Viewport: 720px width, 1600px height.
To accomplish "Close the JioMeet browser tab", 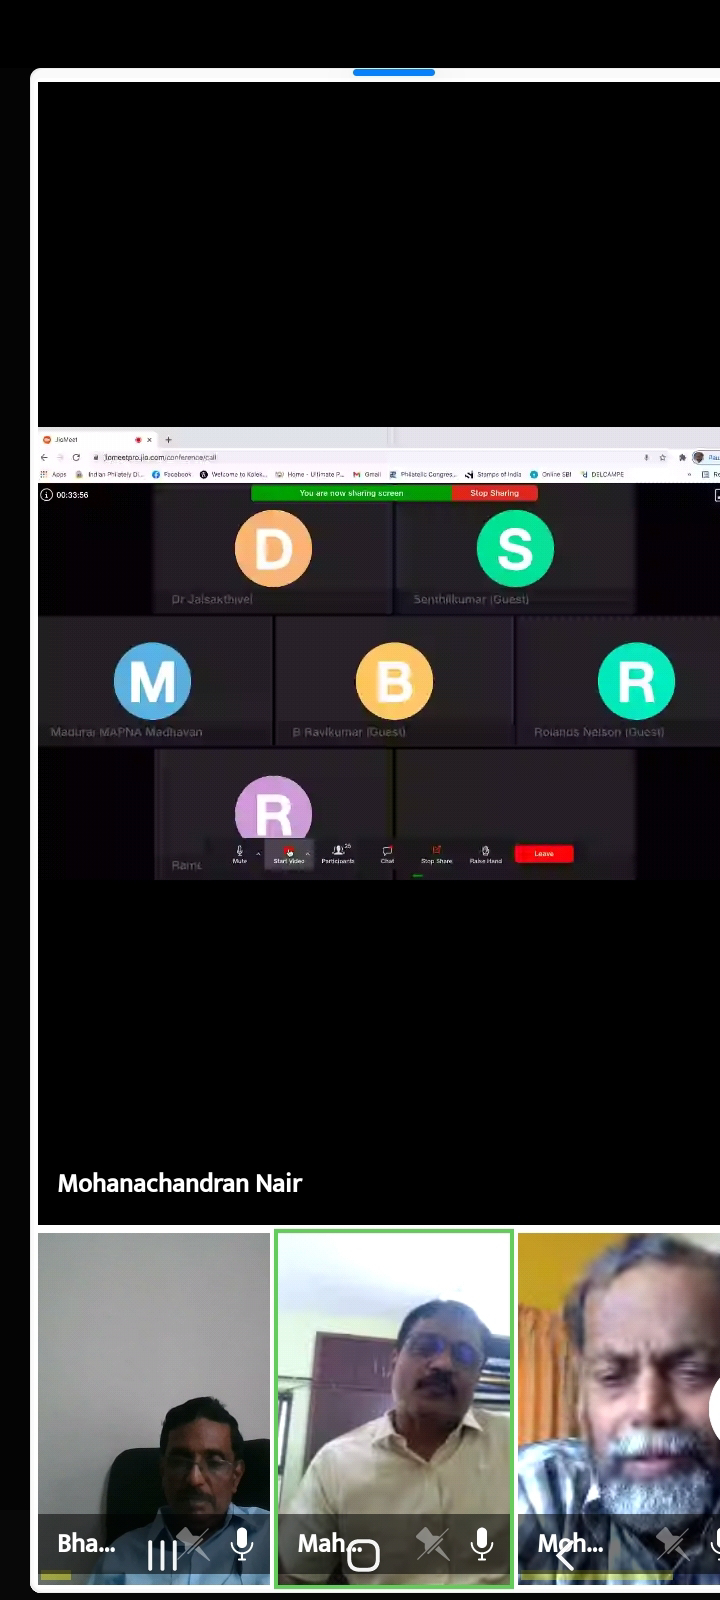I will 150,440.
